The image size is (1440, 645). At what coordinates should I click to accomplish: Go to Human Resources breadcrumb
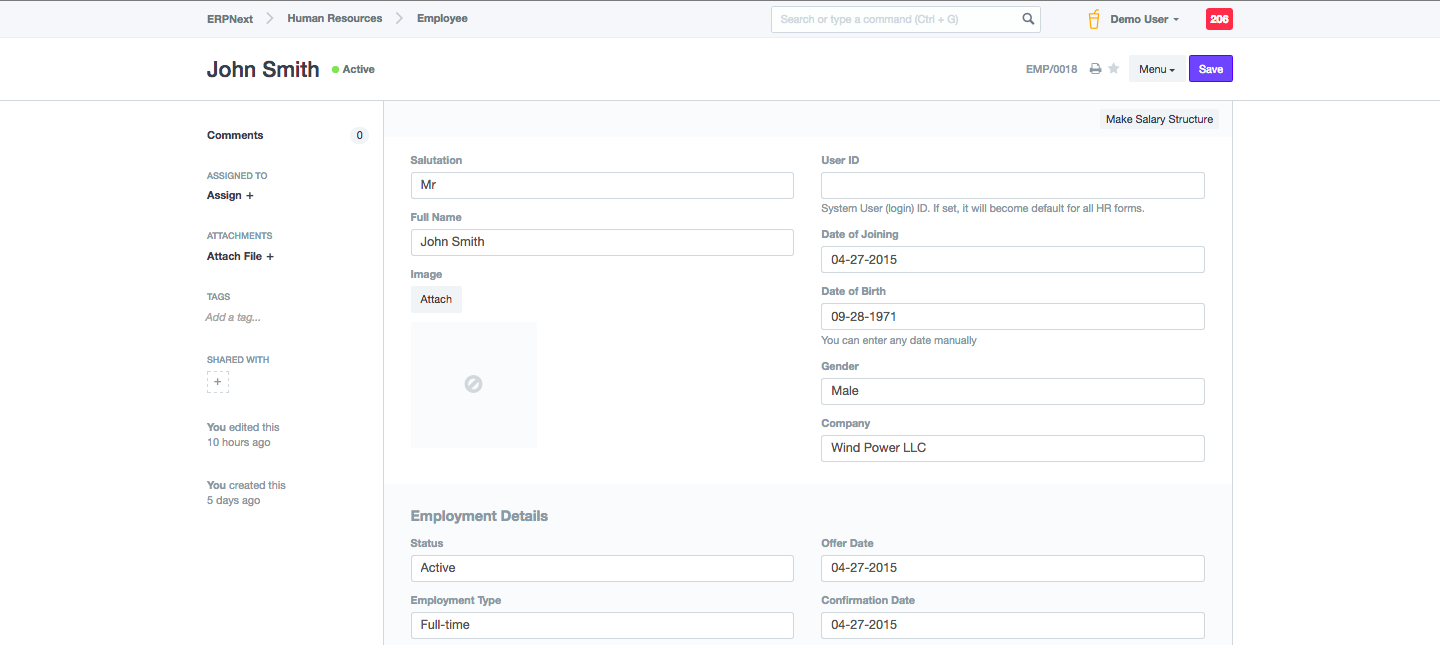[334, 18]
